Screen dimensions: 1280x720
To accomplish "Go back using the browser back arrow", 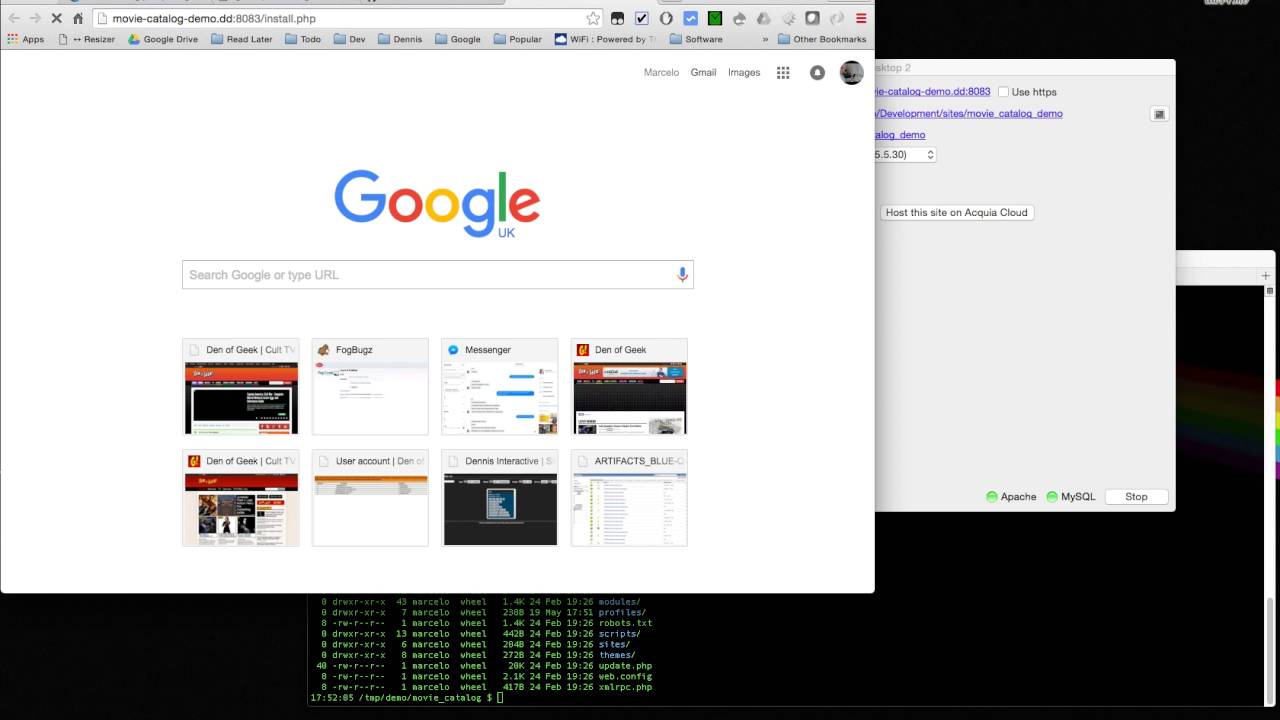I will click(x=14, y=18).
